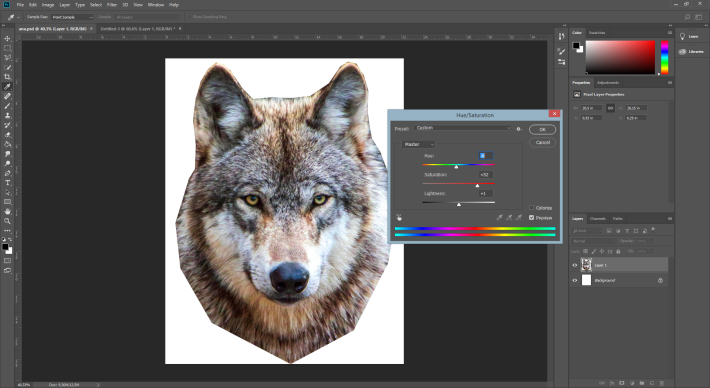The image size is (710, 388).
Task: Select the Brush tool
Action: (7, 106)
